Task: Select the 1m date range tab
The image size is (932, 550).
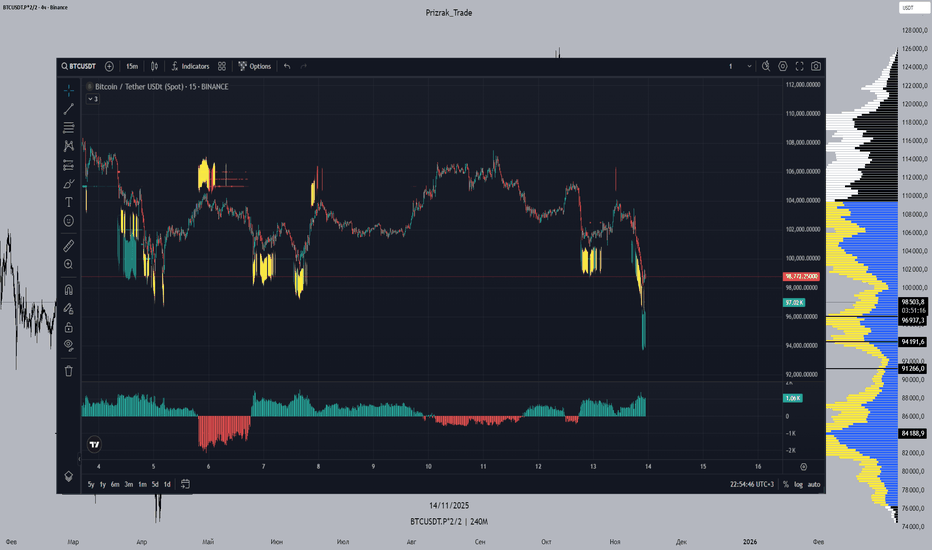Action: point(142,485)
